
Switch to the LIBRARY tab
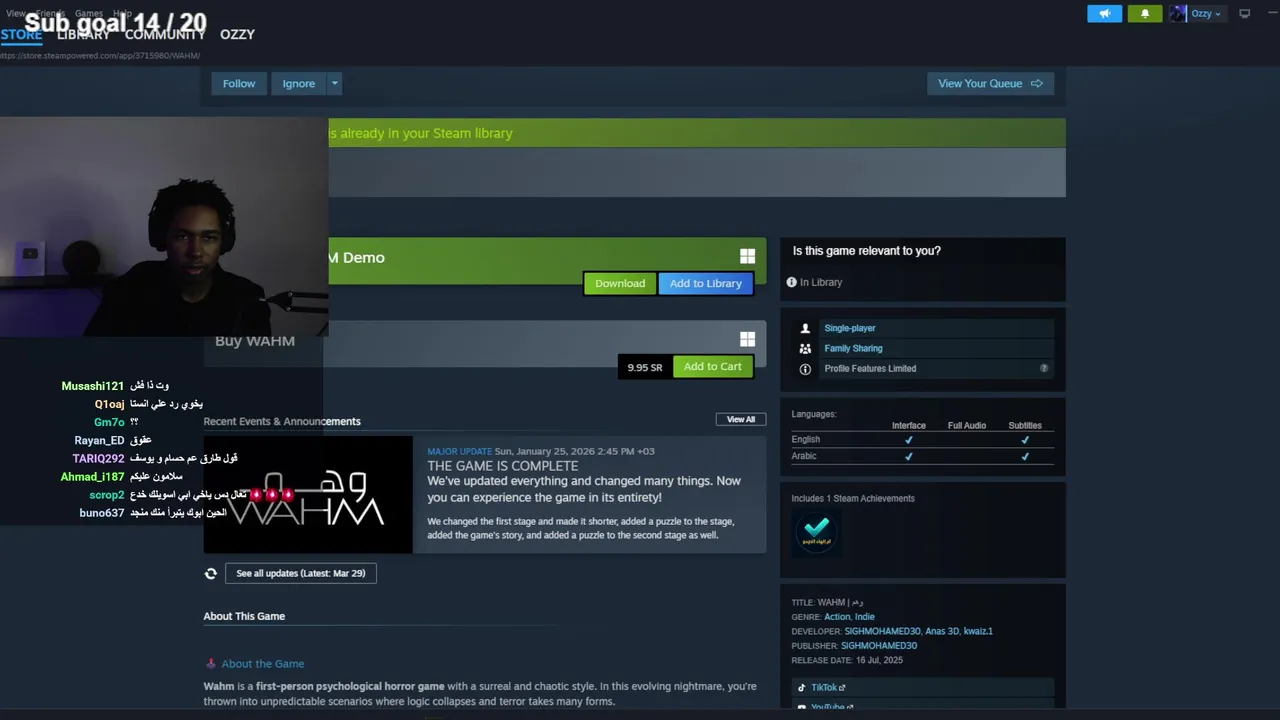[x=83, y=34]
